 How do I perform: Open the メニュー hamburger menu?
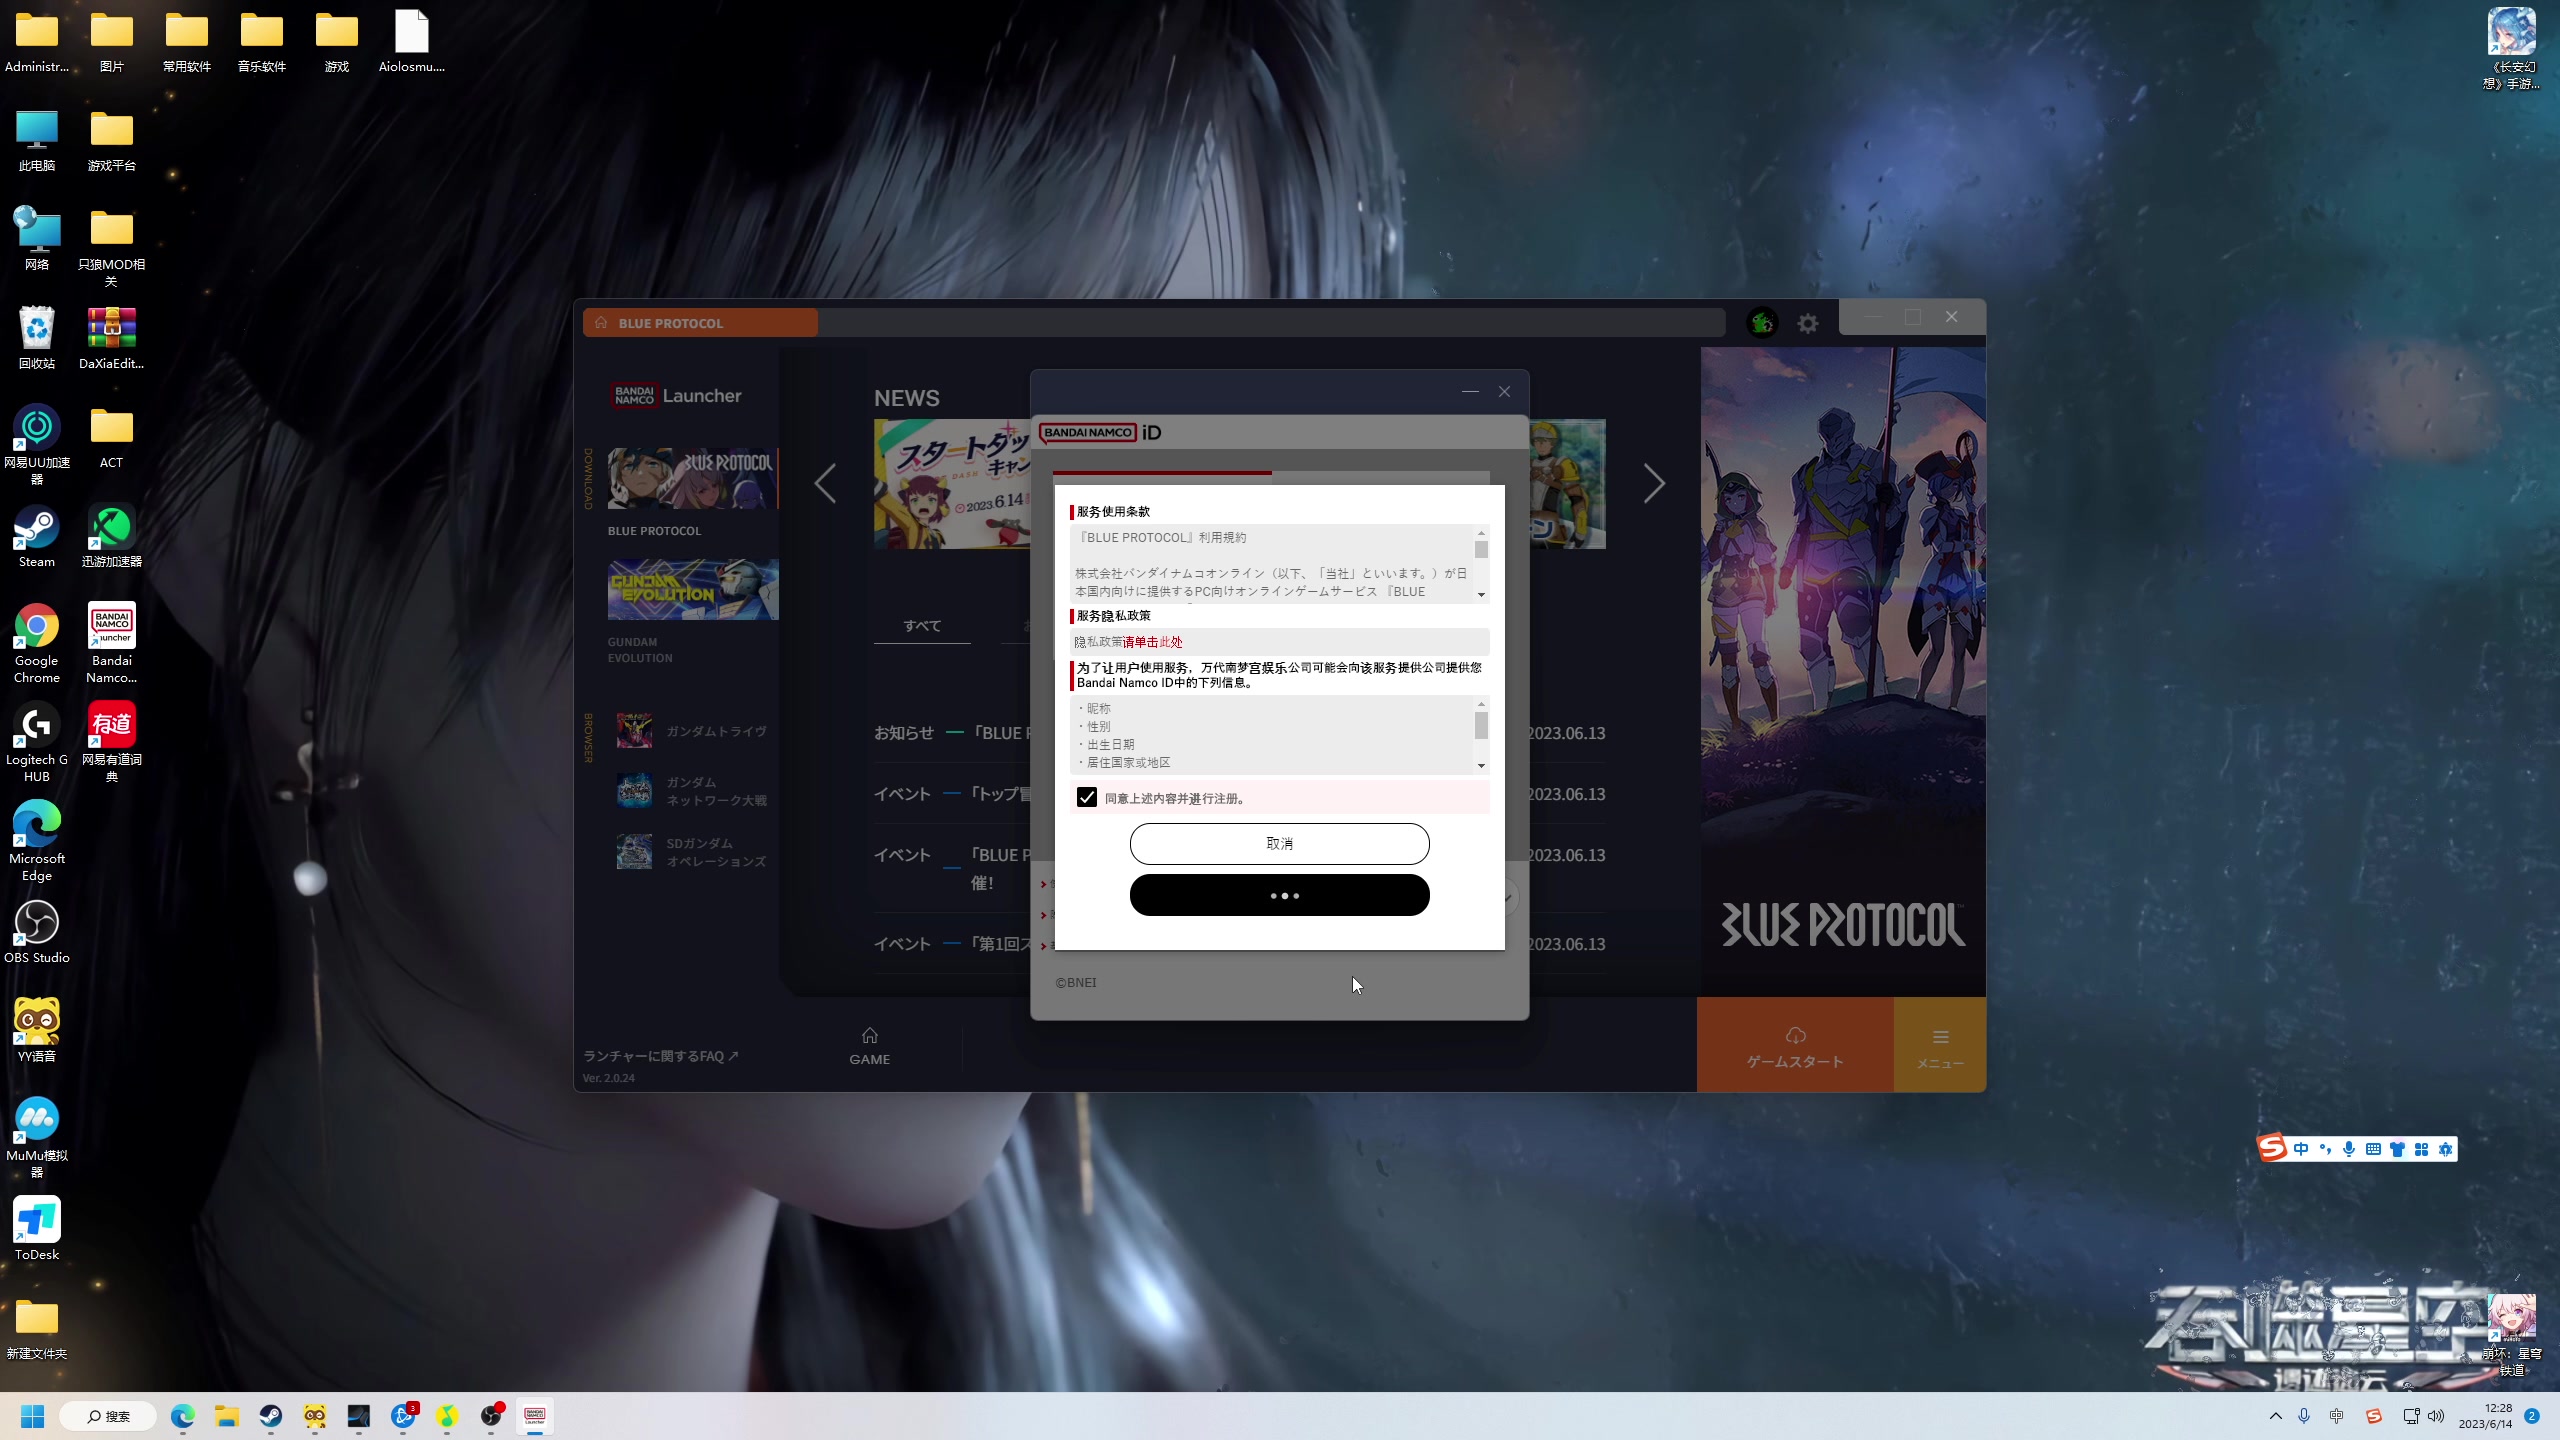(x=1940, y=1045)
